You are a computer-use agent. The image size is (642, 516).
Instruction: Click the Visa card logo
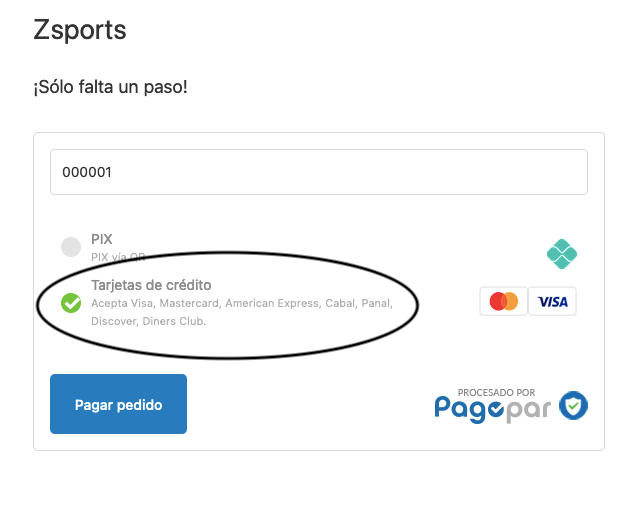pos(552,301)
